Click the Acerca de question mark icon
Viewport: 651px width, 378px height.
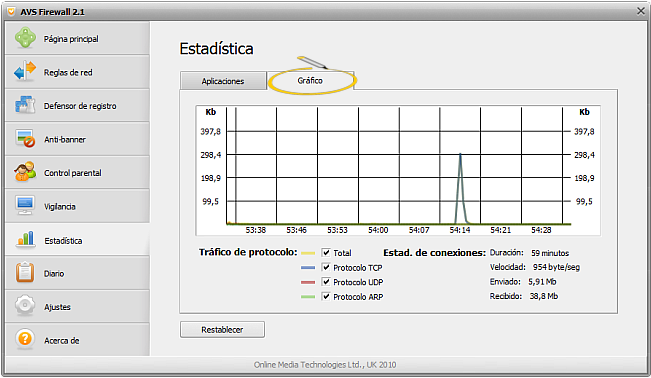click(x=25, y=339)
